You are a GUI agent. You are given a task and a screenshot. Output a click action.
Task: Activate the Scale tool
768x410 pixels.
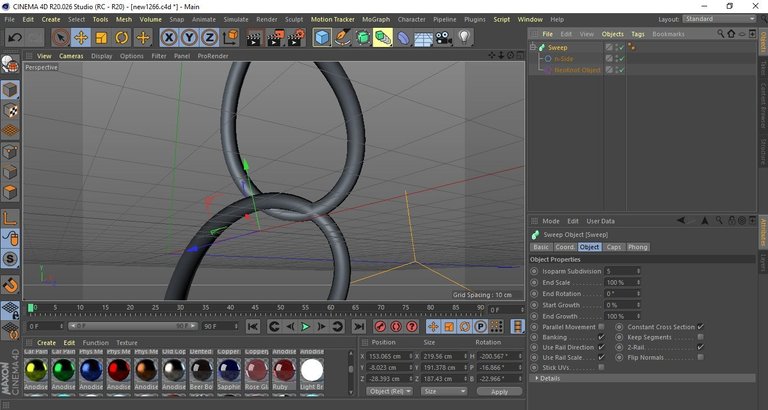101,38
